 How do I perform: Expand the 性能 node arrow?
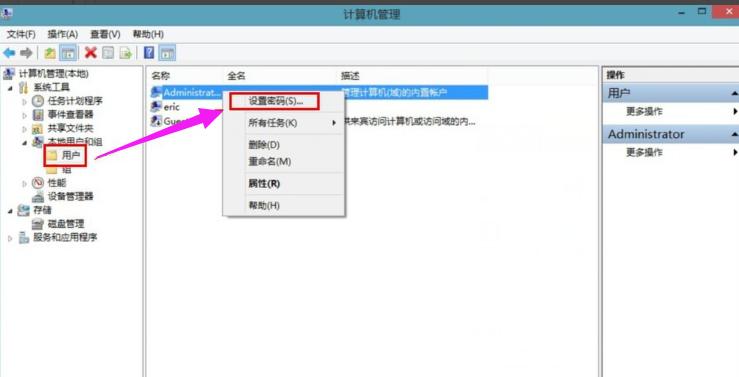click(x=25, y=183)
